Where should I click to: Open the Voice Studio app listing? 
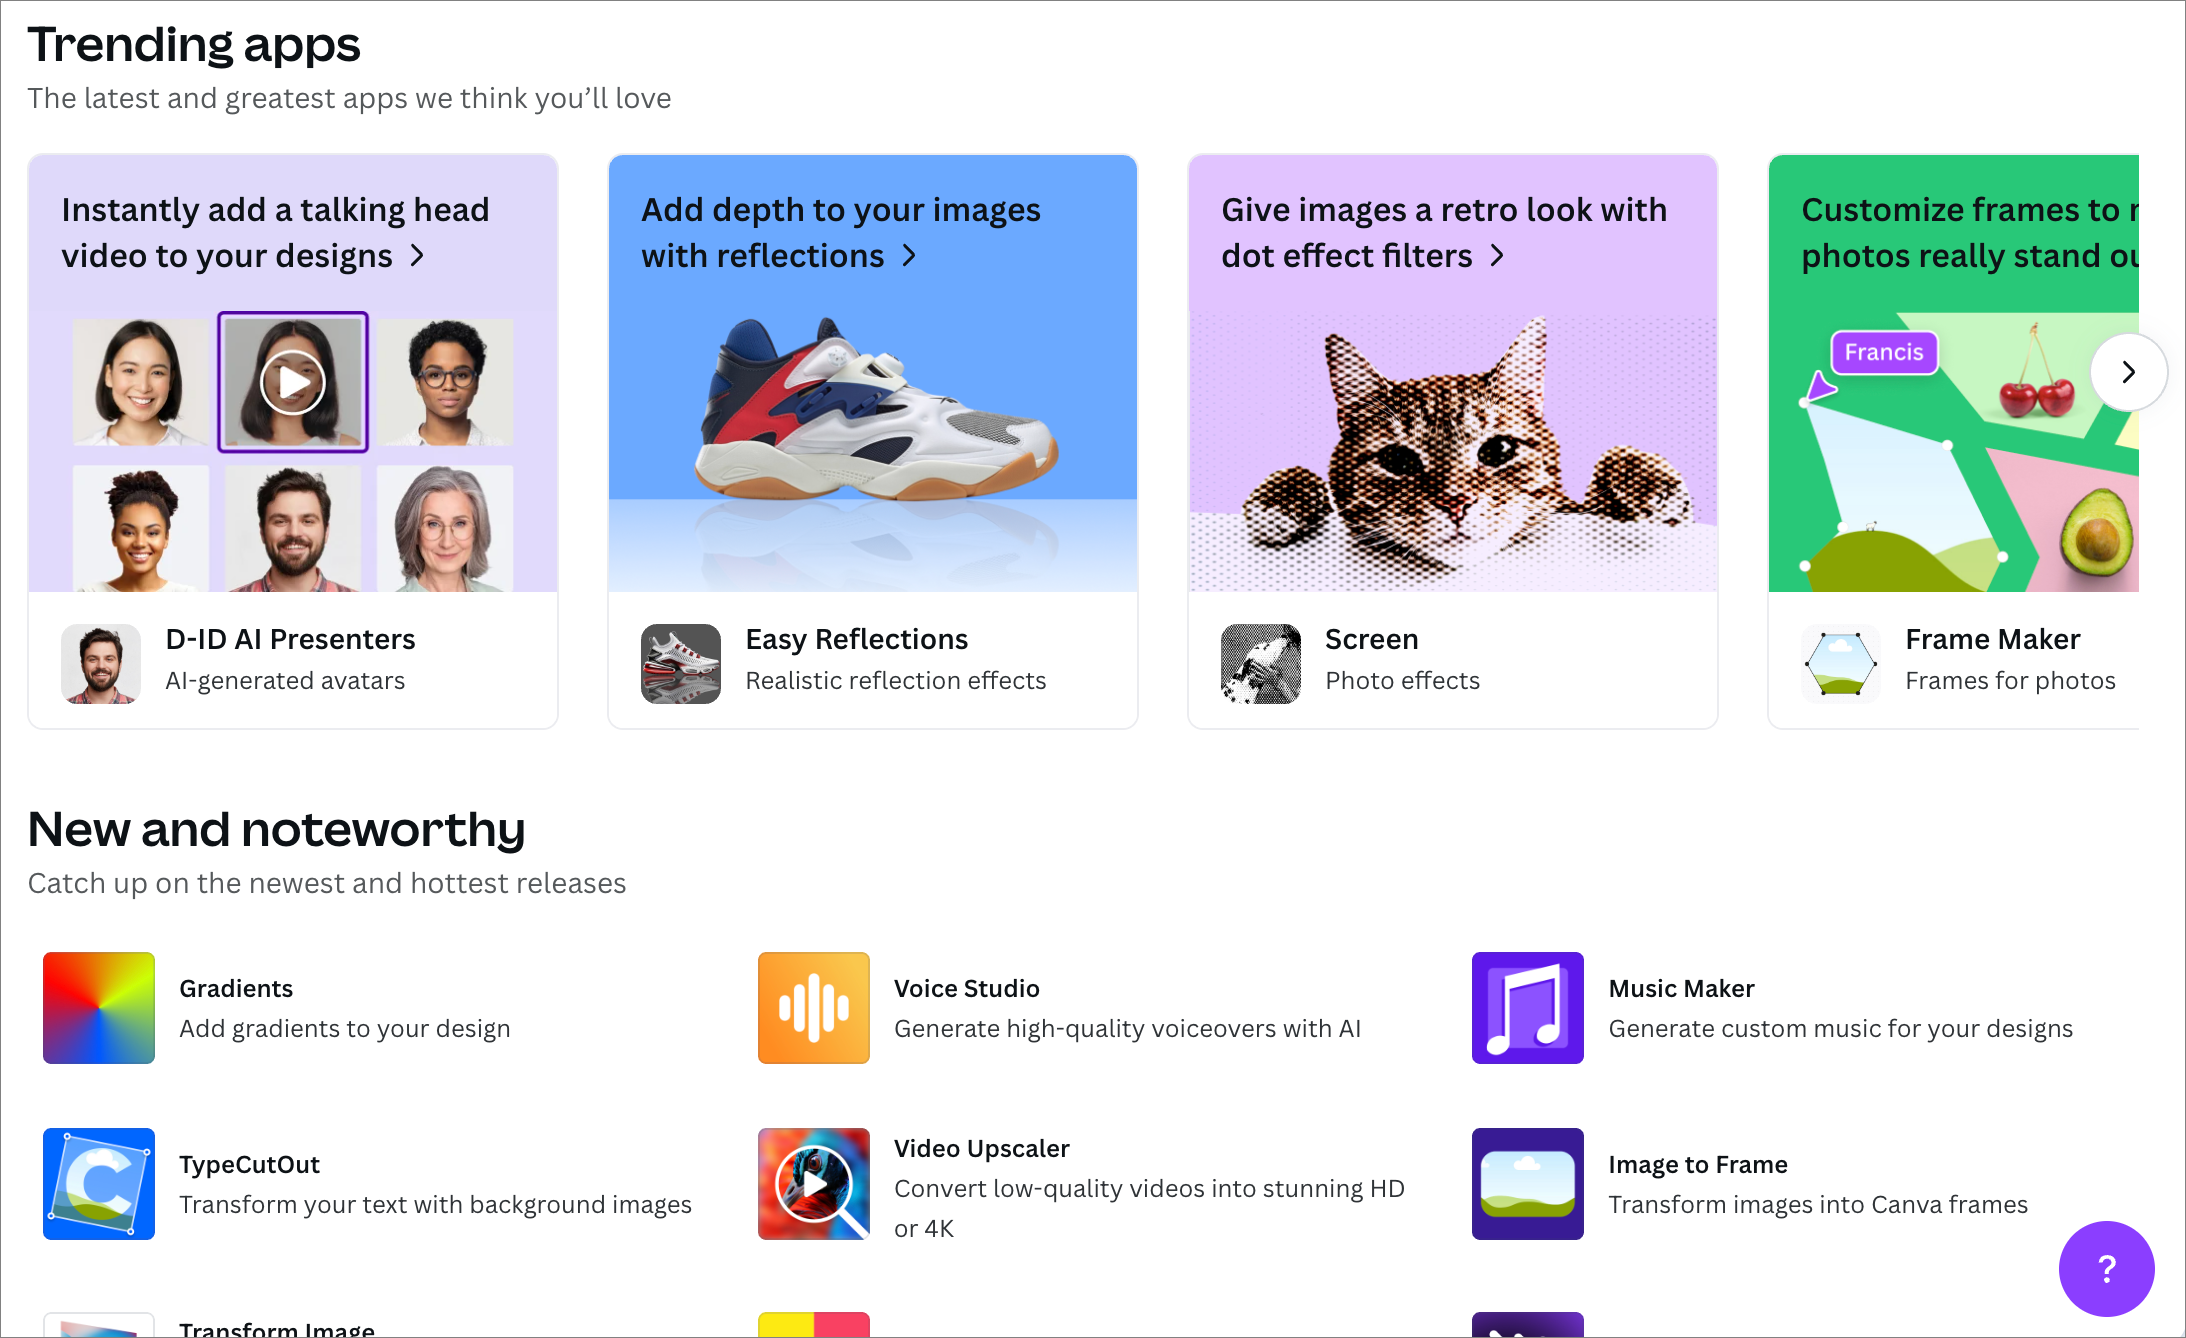[x=1086, y=1008]
